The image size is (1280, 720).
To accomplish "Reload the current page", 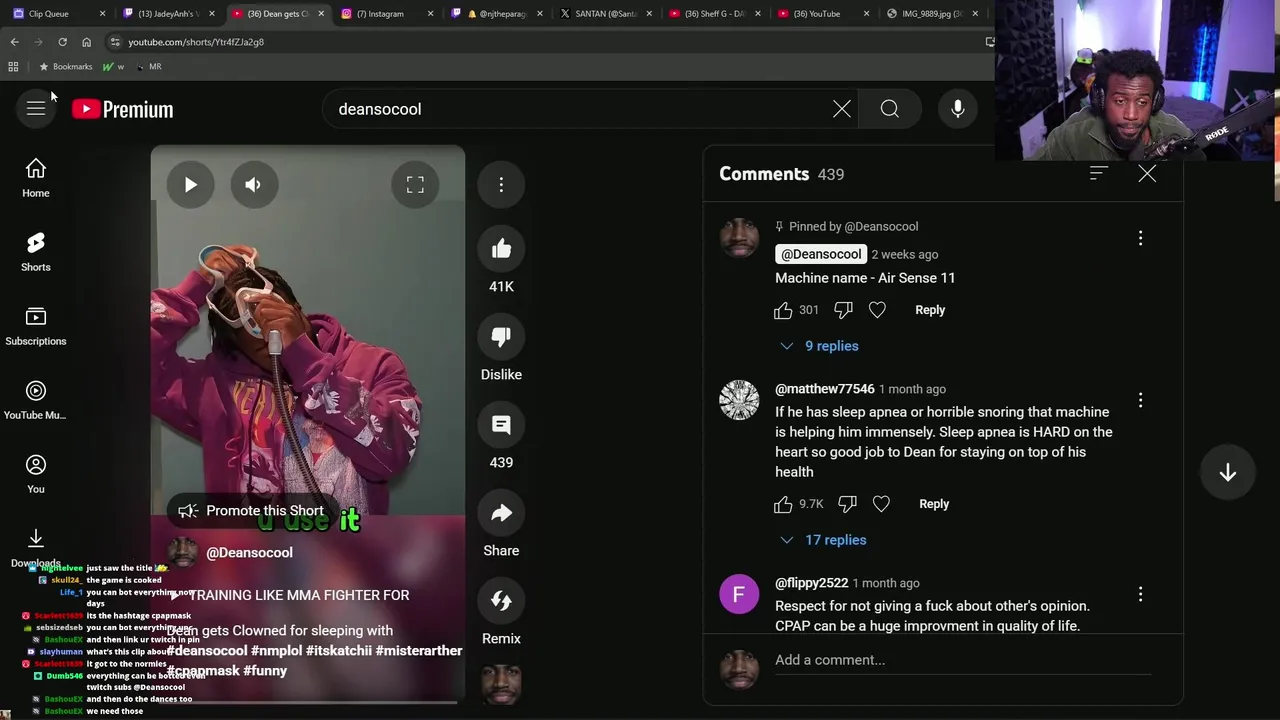I will point(62,42).
